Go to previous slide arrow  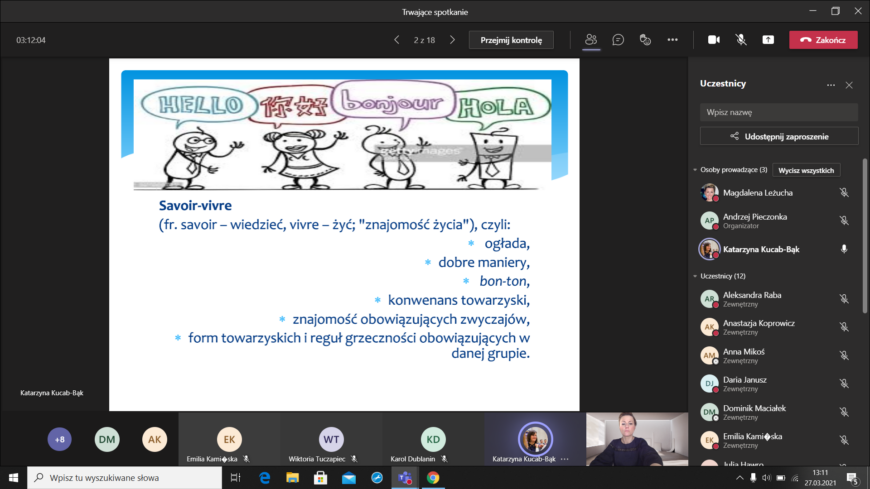click(x=396, y=40)
